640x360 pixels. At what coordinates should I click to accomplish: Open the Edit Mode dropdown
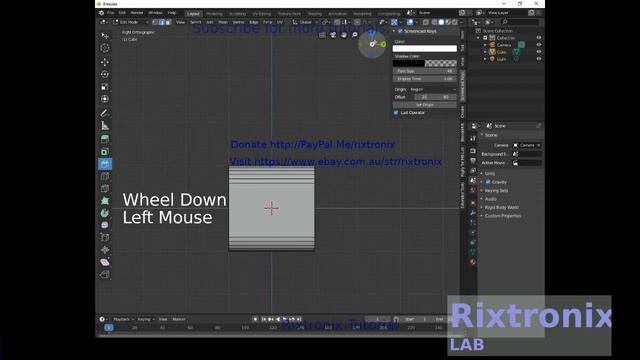tap(131, 22)
